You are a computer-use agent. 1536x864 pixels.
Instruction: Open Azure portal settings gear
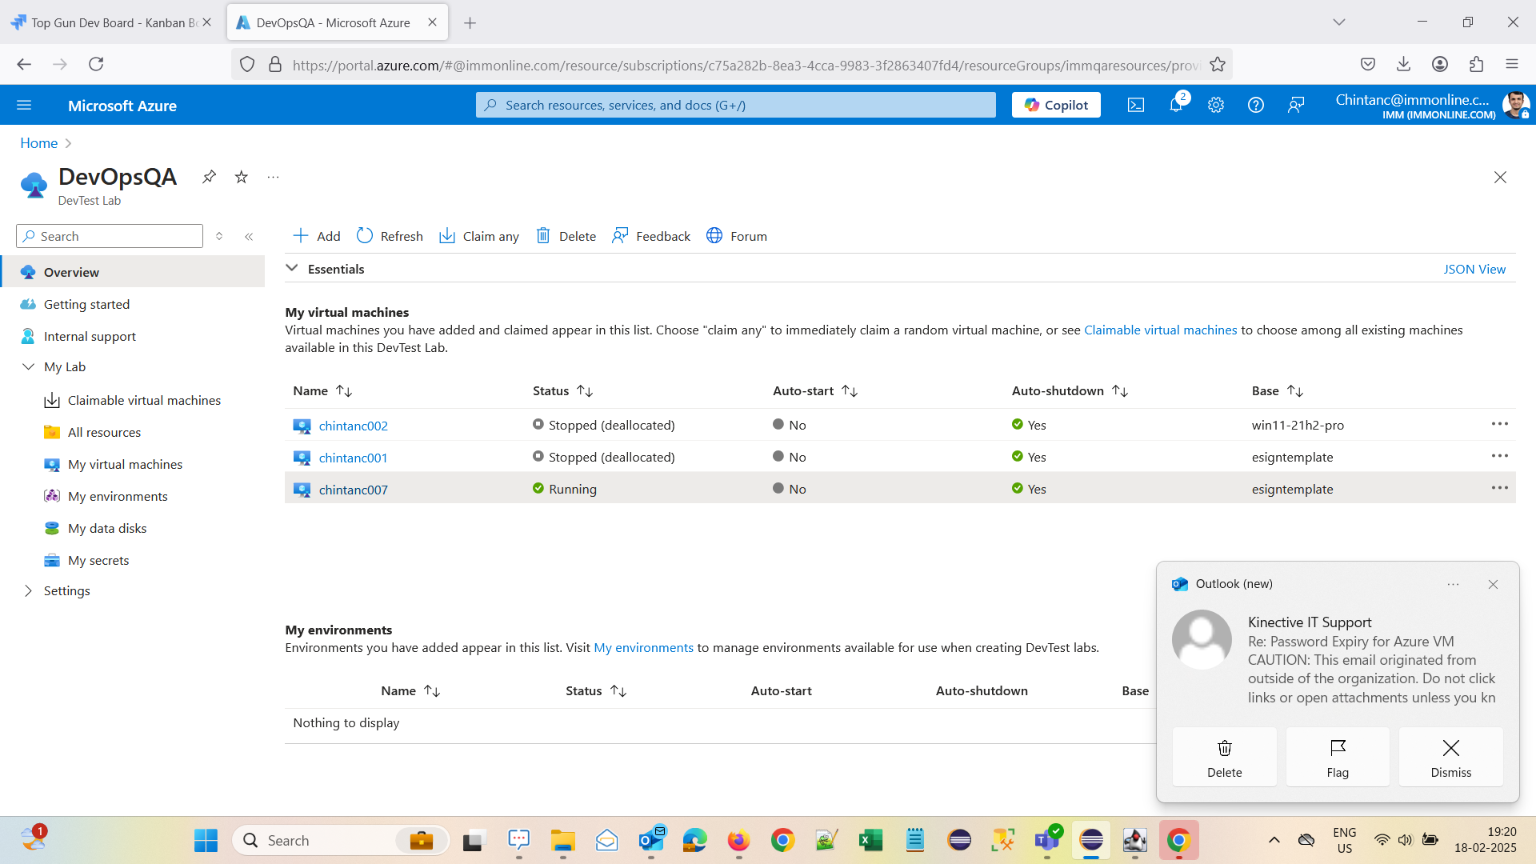[x=1216, y=105]
